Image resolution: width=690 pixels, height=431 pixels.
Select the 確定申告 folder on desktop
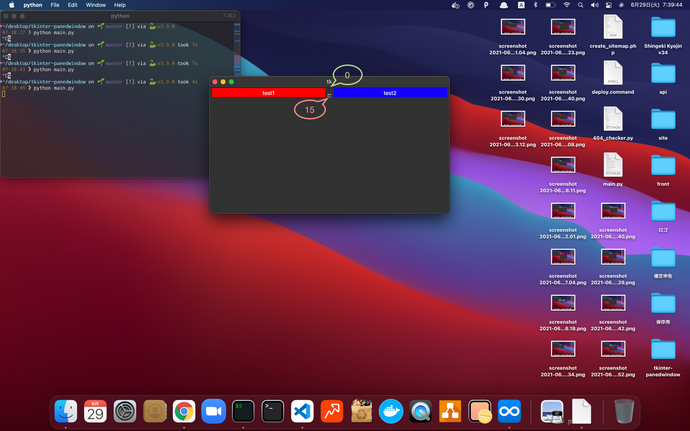point(663,262)
